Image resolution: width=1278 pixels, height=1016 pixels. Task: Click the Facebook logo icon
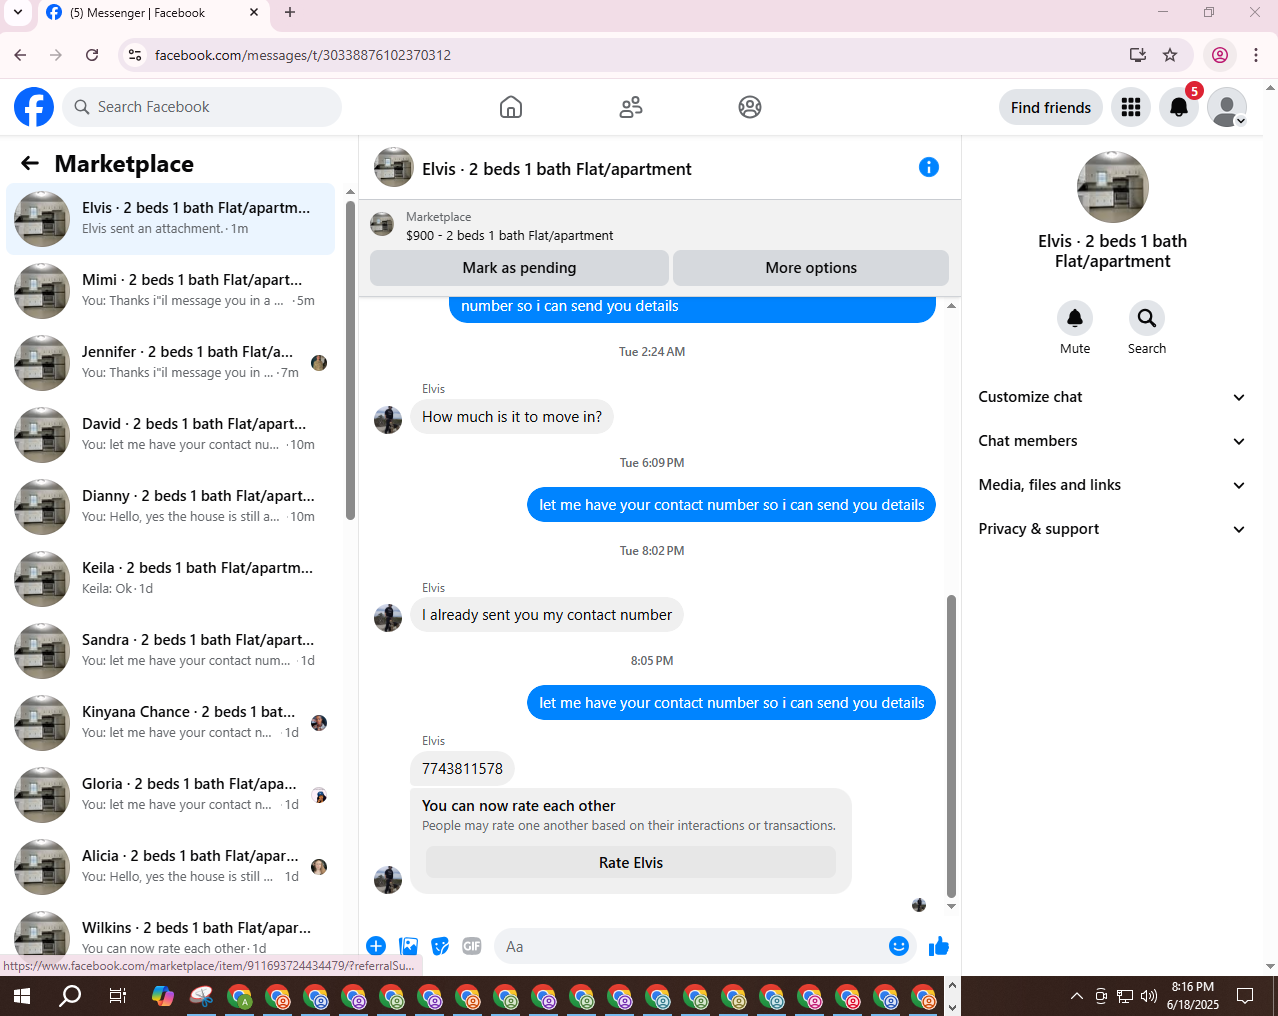[34, 107]
